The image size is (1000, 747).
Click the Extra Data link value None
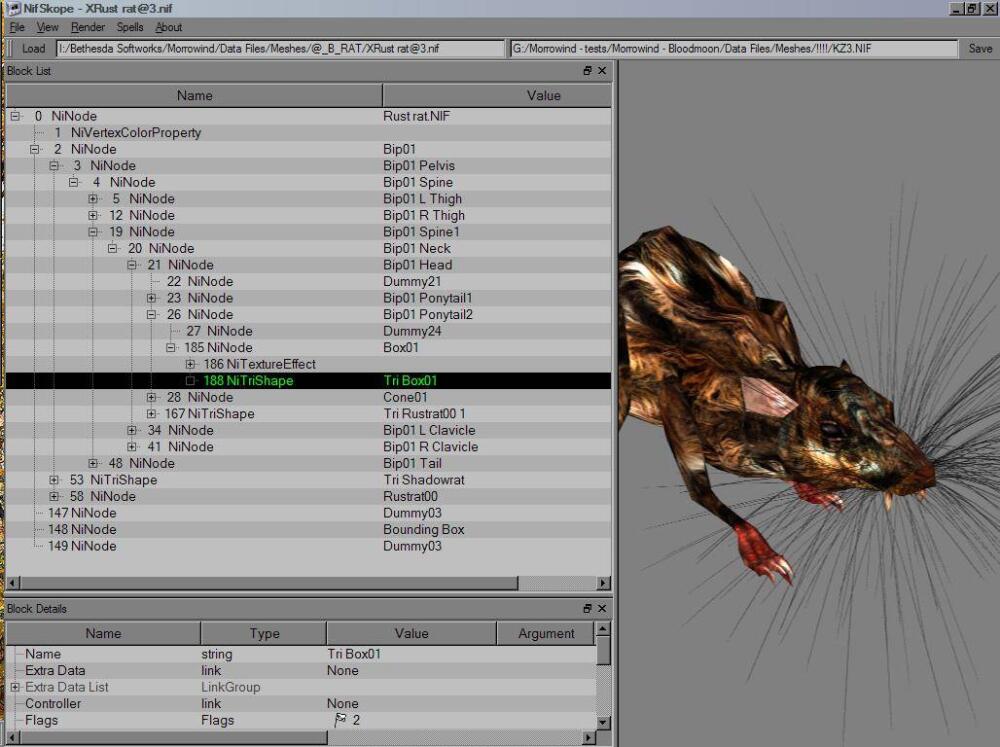(342, 670)
